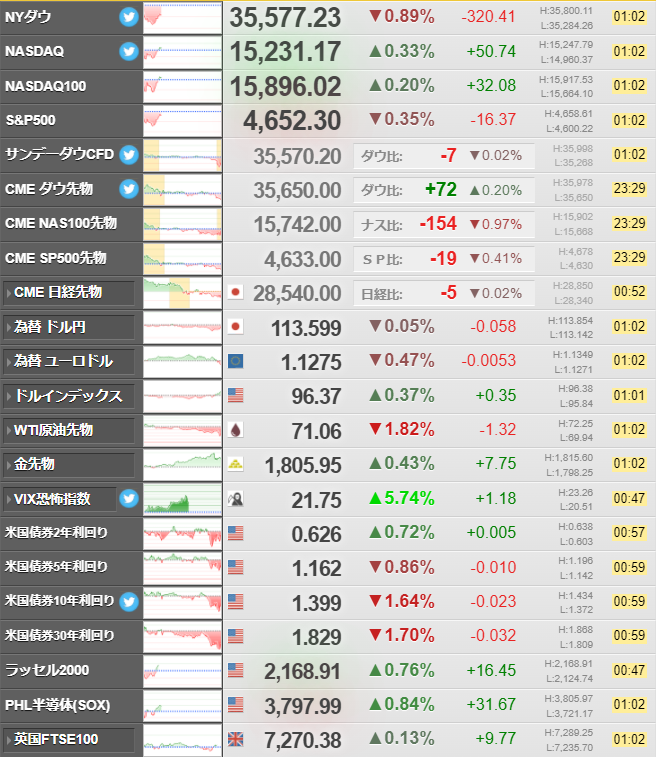
Task: Open the CME NAS100先物 mini chart
Action: coord(182,224)
